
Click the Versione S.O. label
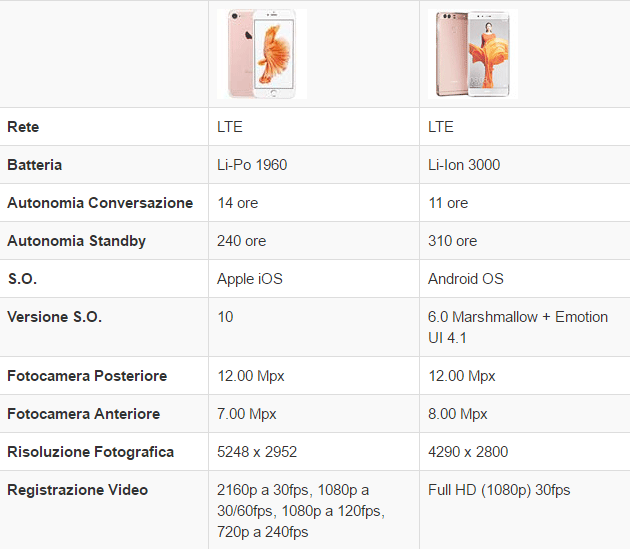pyautogui.click(x=55, y=317)
